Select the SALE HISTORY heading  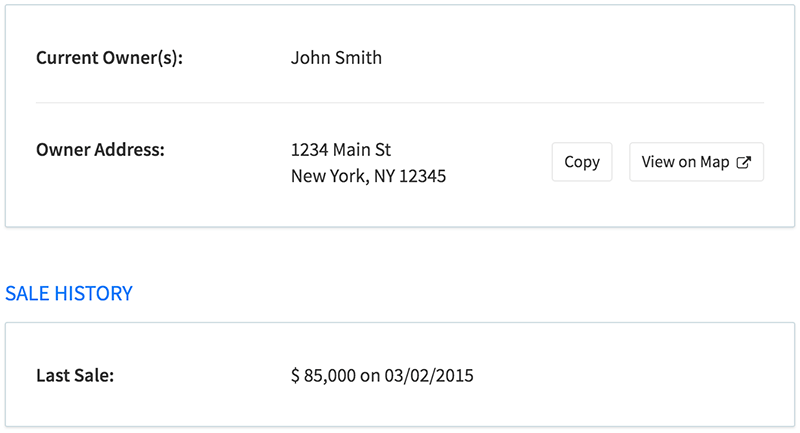click(x=69, y=293)
